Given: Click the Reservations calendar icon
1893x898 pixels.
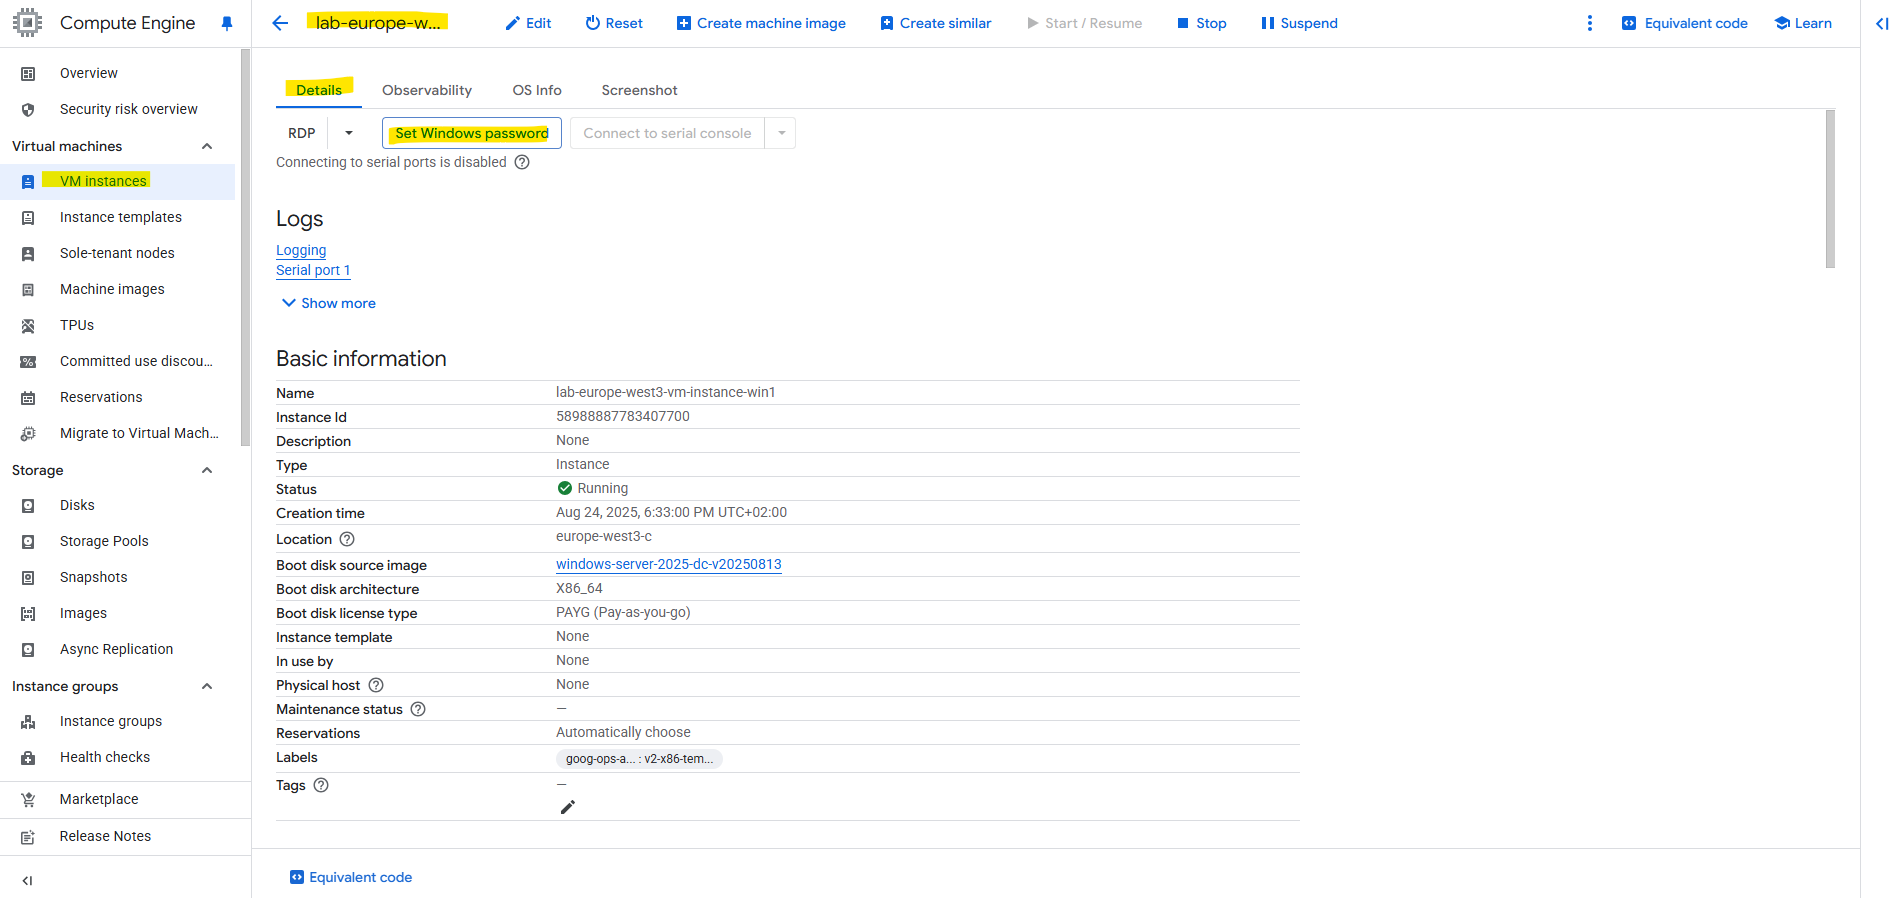Looking at the screenshot, I should tap(28, 398).
